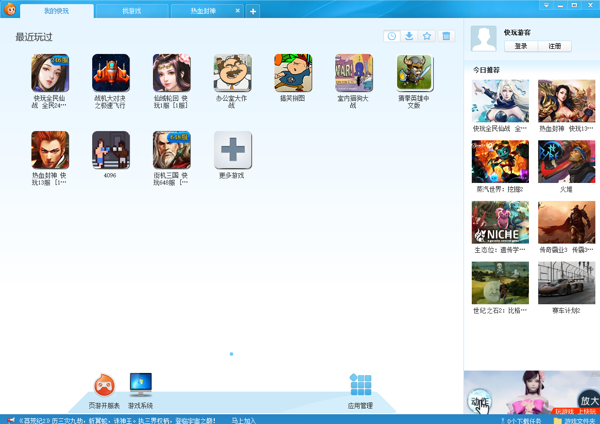600x424 pixels.
Task: Switch to the 热血封神 tab
Action: 203,11
